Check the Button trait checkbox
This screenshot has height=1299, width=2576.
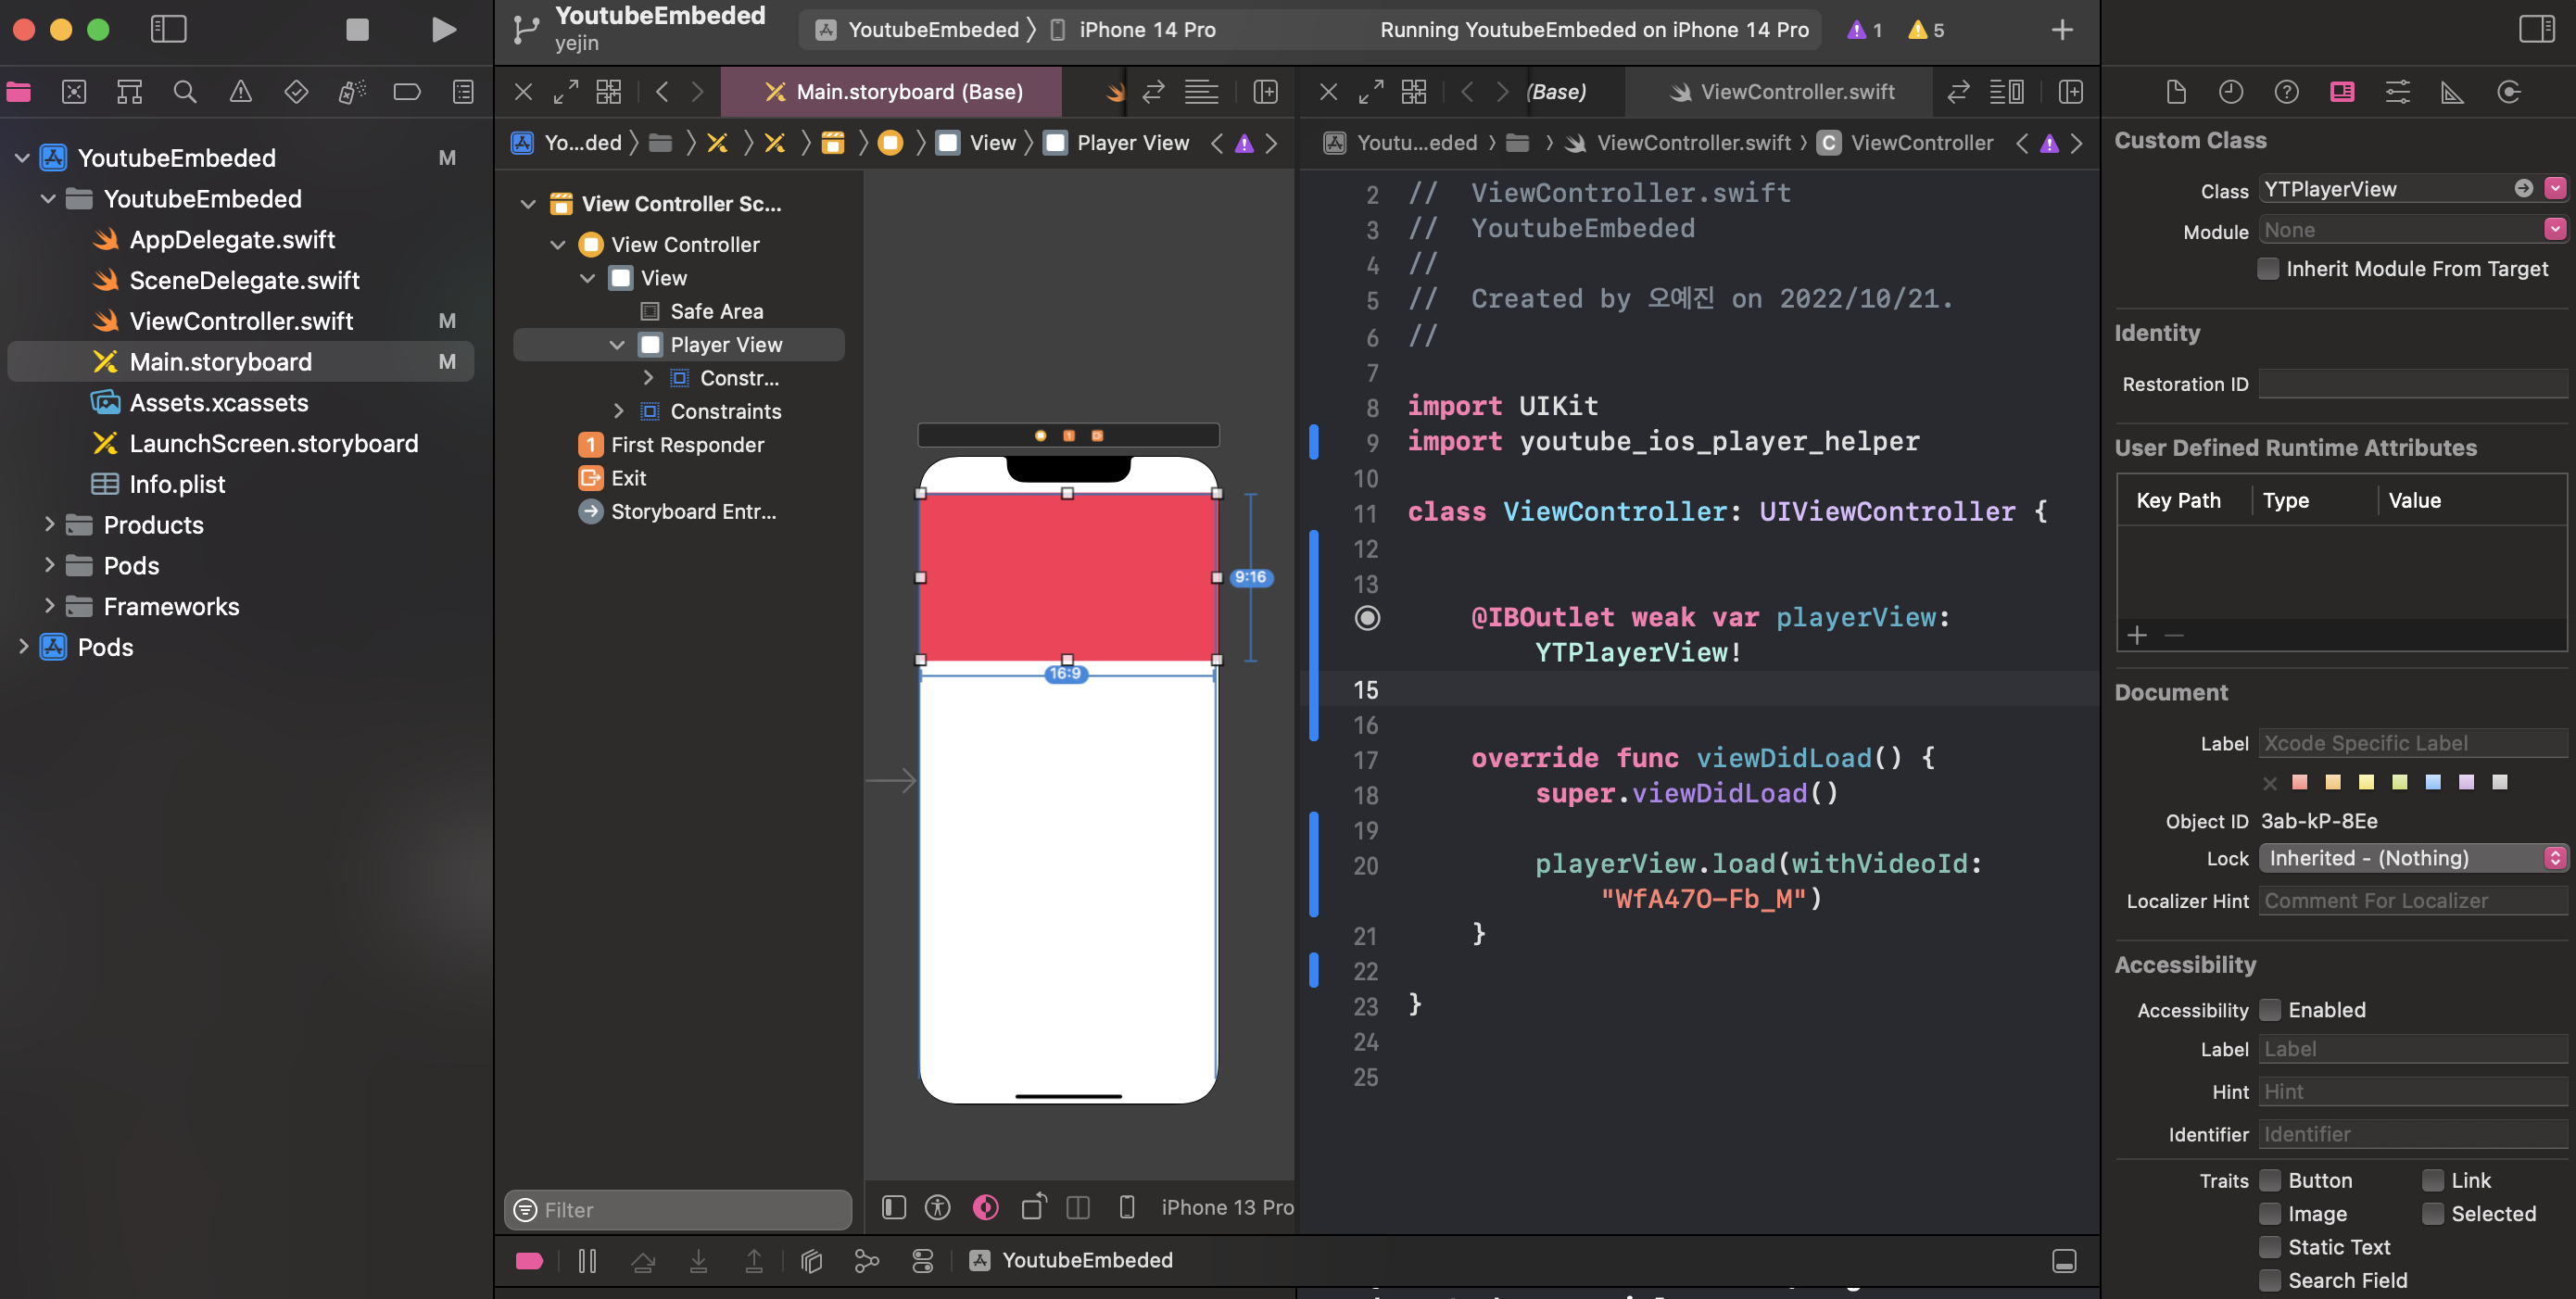point(2270,1180)
